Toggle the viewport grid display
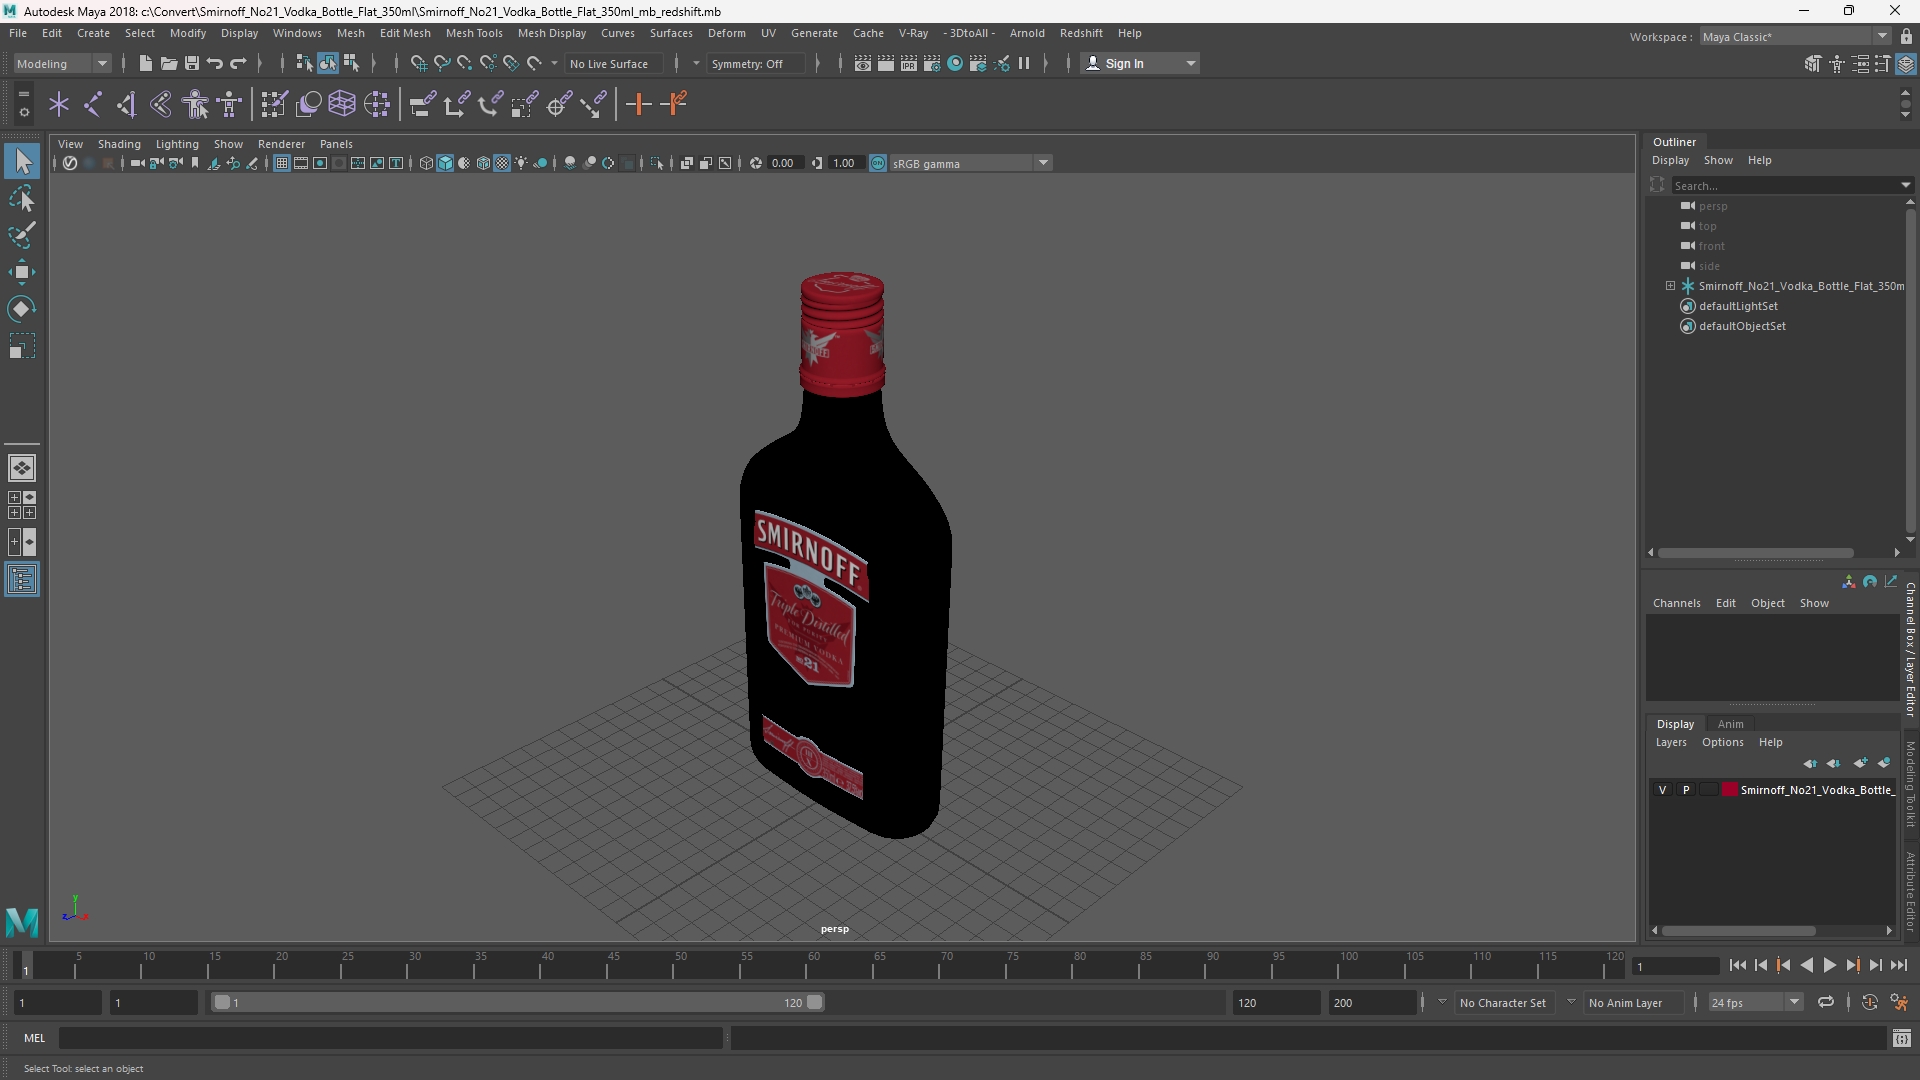Viewport: 1920px width, 1080px height. point(282,163)
